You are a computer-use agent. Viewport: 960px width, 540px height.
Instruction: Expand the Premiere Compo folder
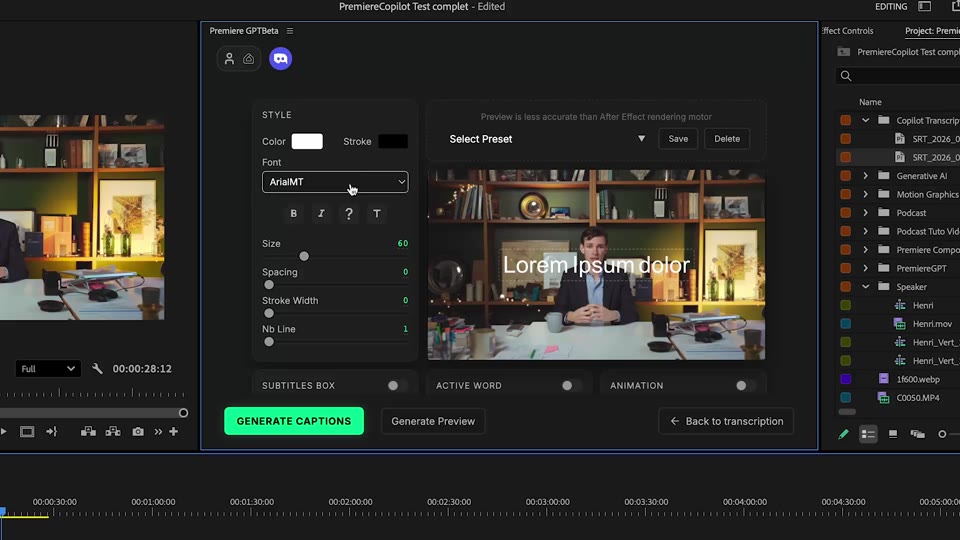click(x=865, y=250)
